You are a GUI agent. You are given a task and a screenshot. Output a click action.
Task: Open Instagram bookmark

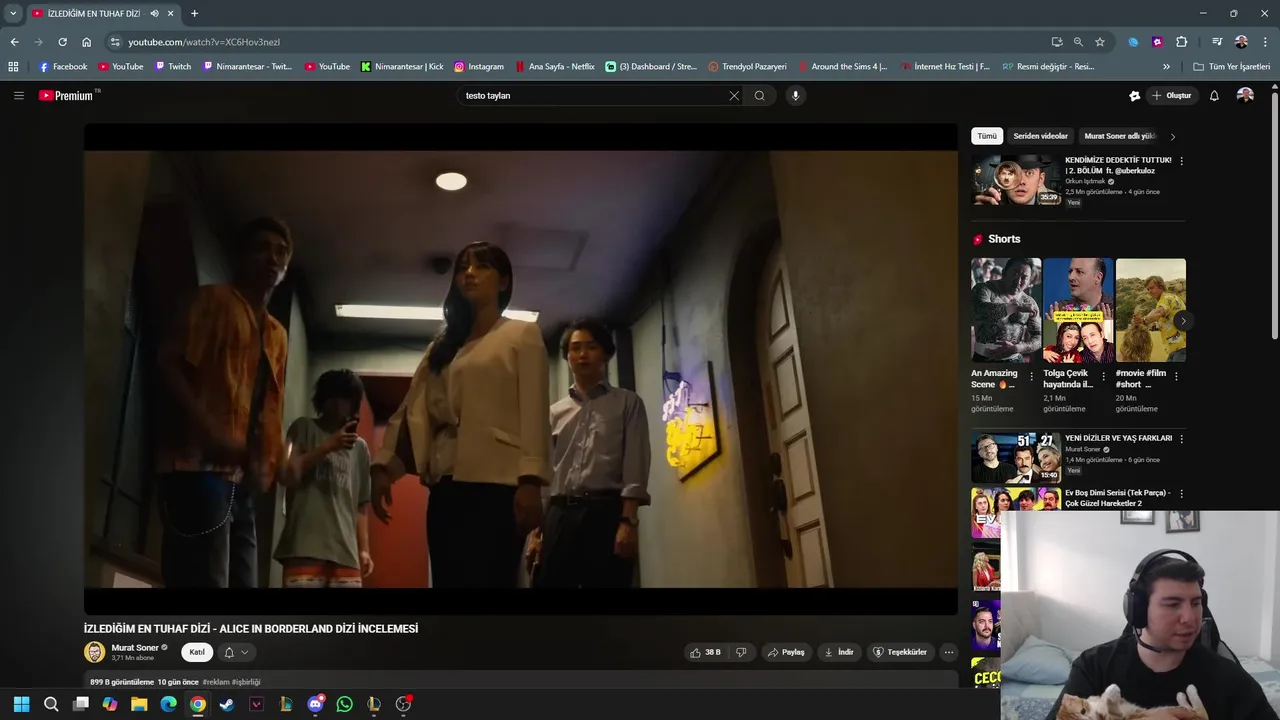[x=479, y=67]
